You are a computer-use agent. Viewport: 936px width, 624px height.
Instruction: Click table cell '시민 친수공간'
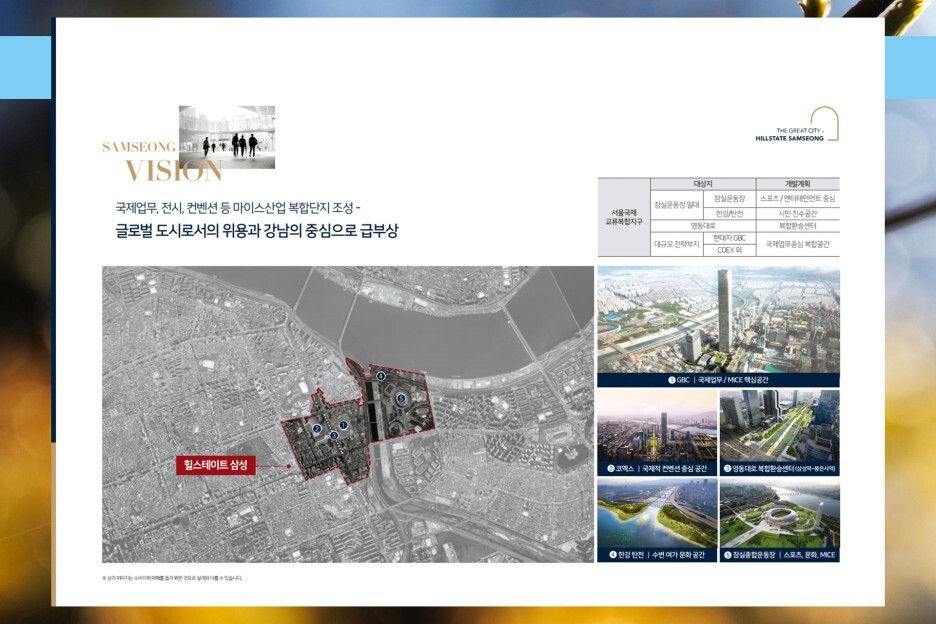[x=798, y=214]
